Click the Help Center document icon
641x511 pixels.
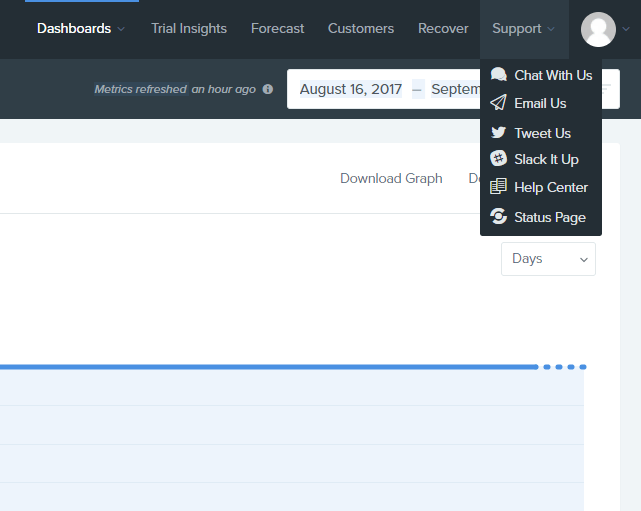click(498, 187)
